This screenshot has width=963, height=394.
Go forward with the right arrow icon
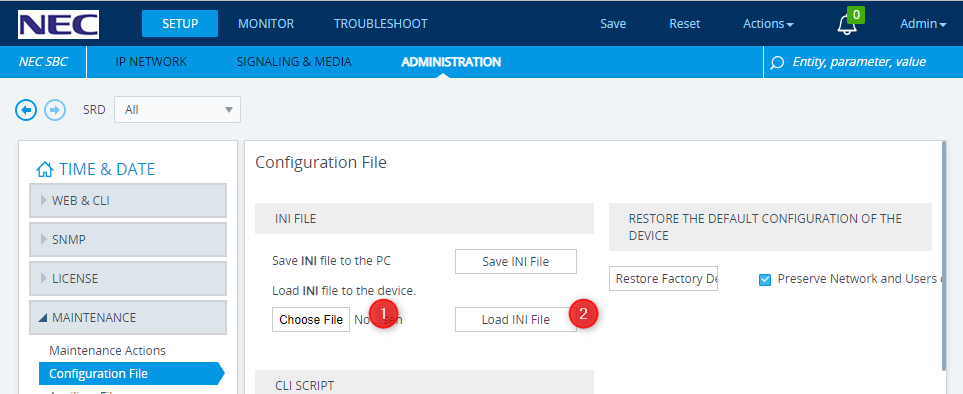(x=55, y=110)
